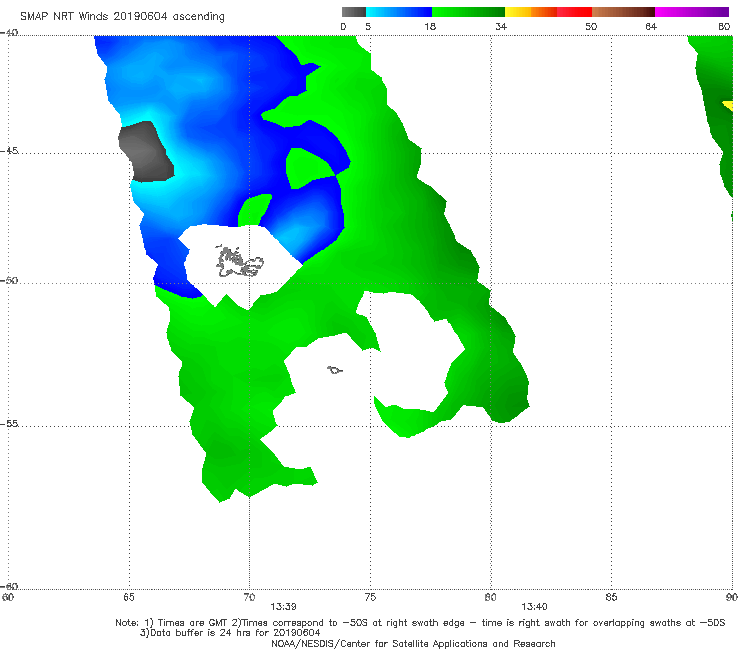740x650 pixels.
Task: Click the gray 0-5 knot segment of the colorbar
Action: [x=354, y=12]
